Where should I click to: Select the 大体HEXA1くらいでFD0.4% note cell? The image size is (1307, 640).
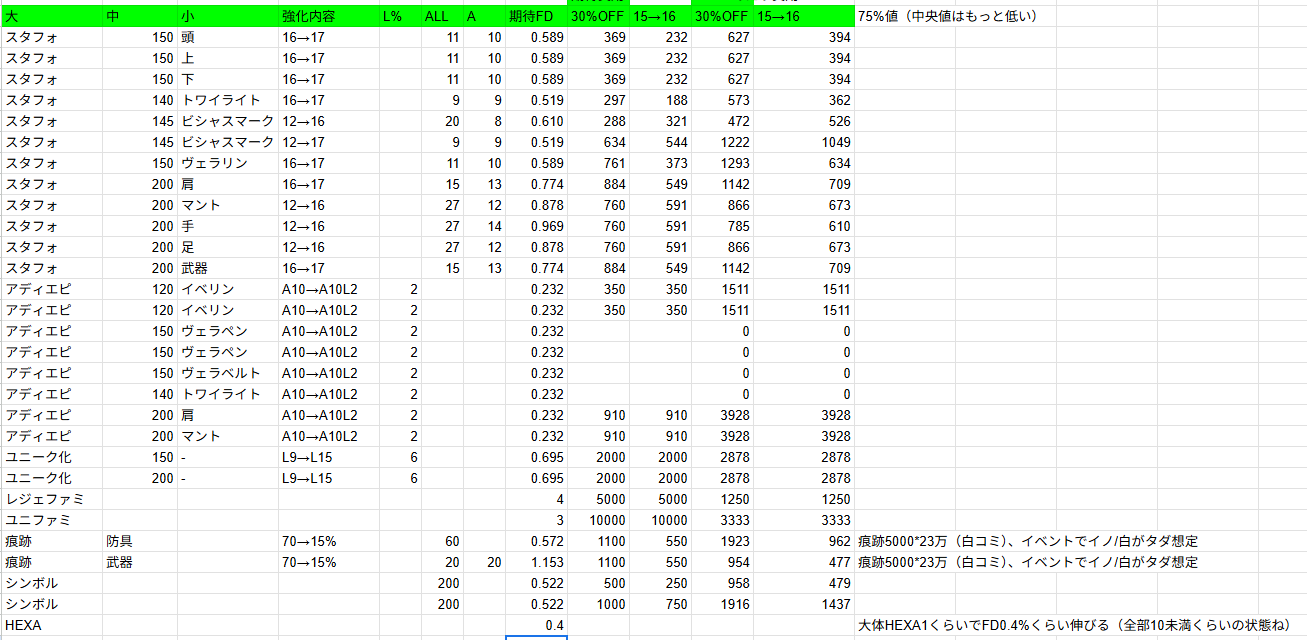click(x=1075, y=625)
